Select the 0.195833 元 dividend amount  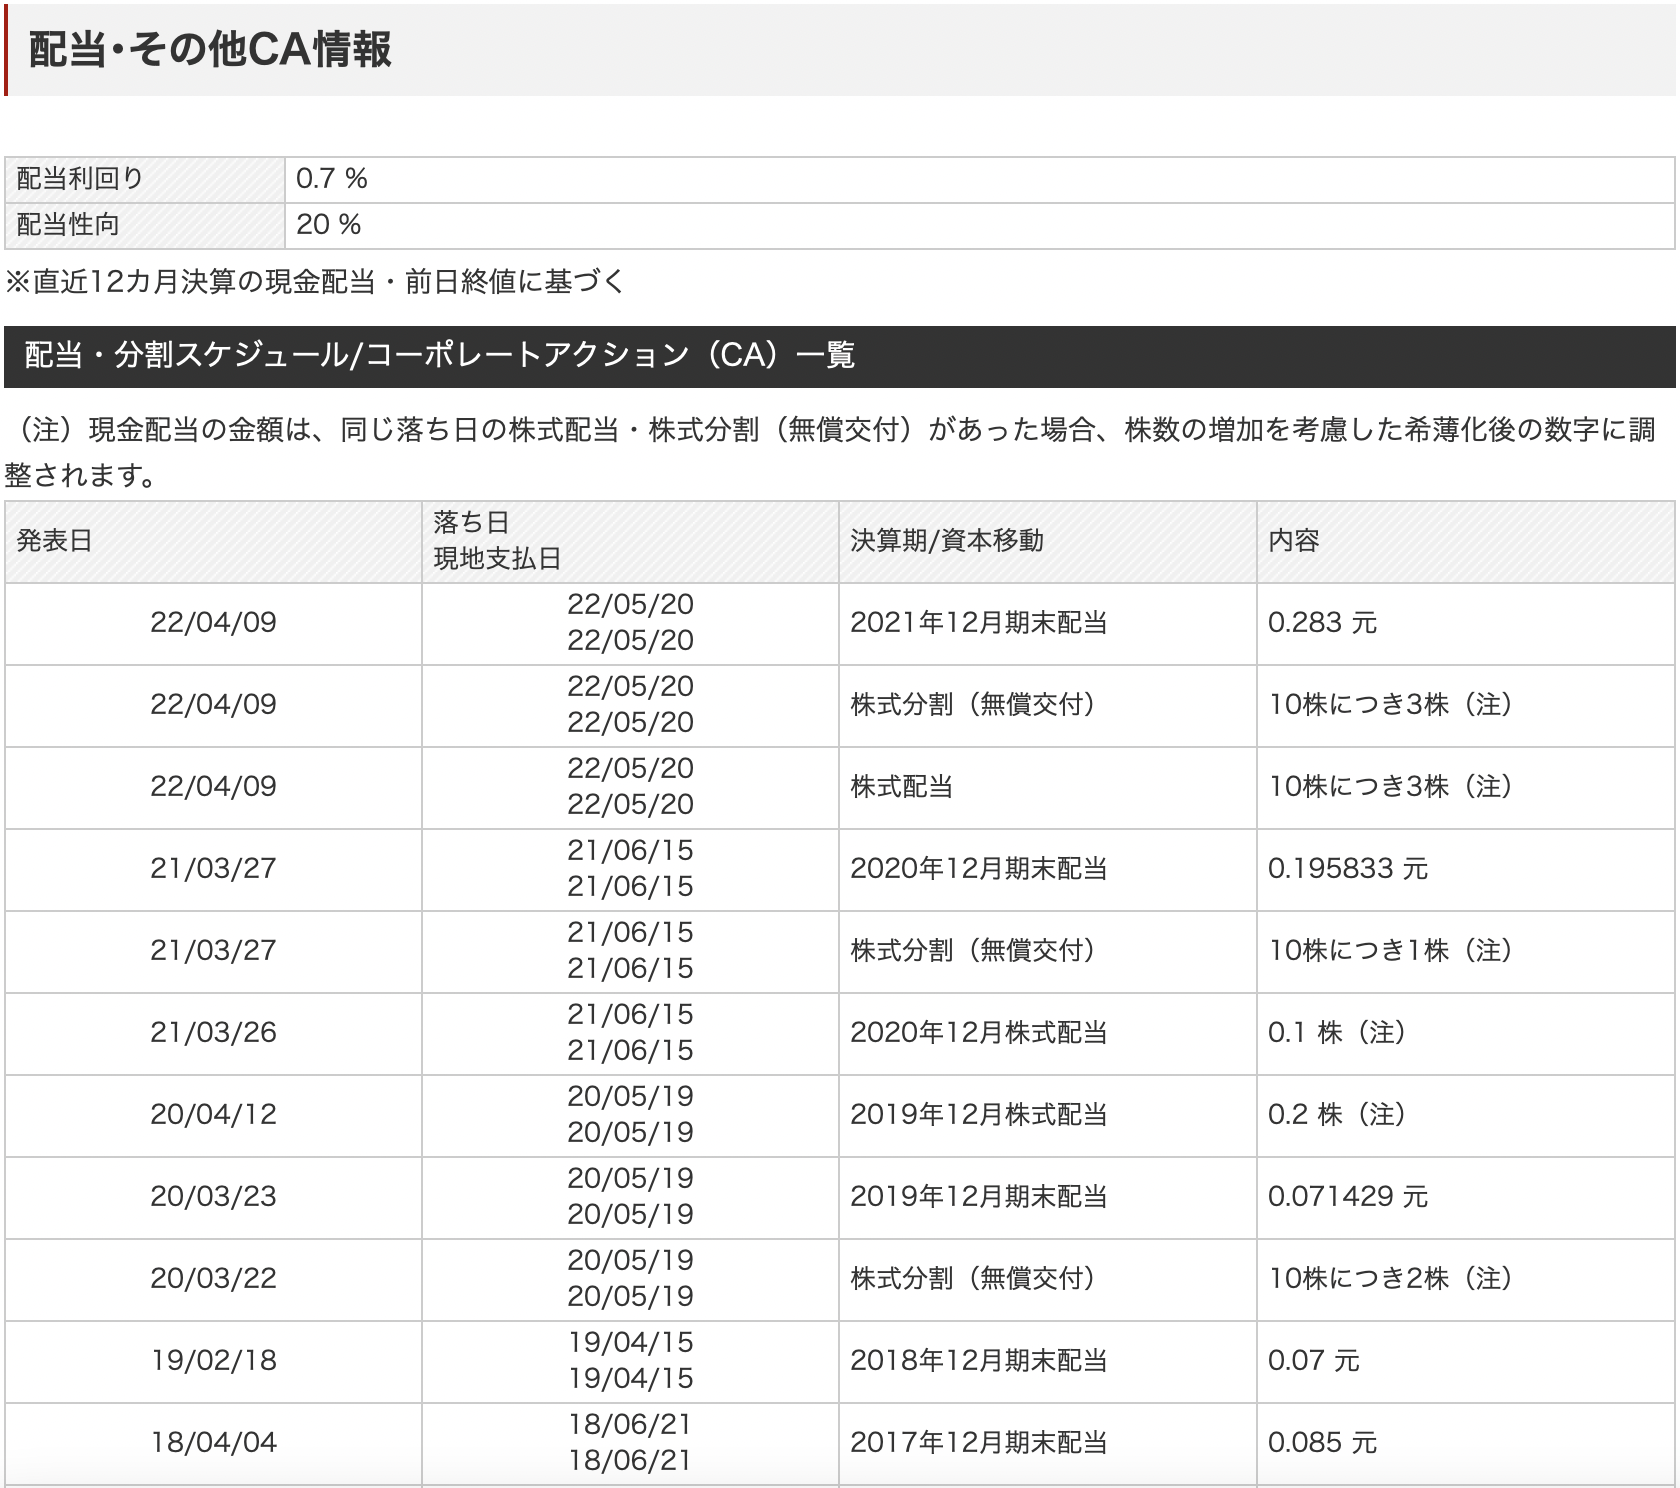pyautogui.click(x=1348, y=869)
